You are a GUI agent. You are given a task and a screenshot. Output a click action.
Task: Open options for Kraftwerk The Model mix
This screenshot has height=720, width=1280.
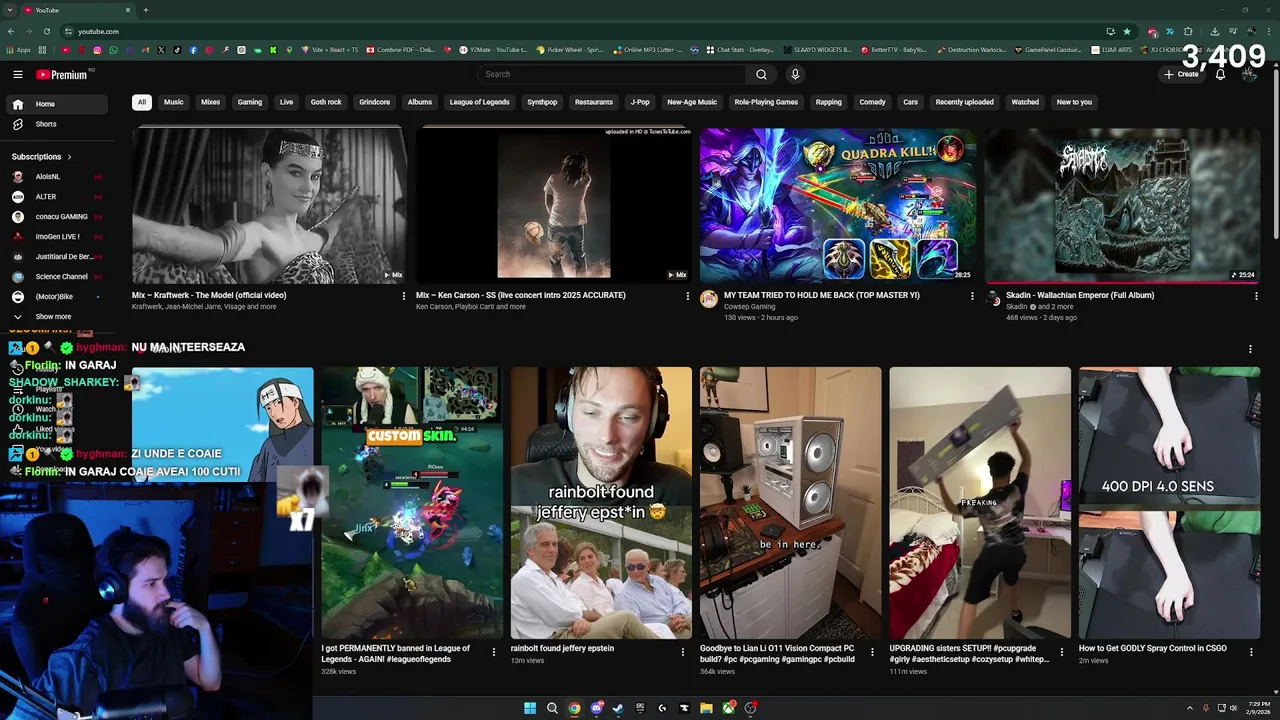coord(403,296)
